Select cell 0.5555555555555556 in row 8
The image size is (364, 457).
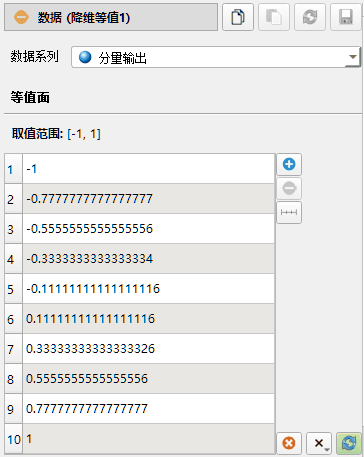pyautogui.click(x=149, y=379)
